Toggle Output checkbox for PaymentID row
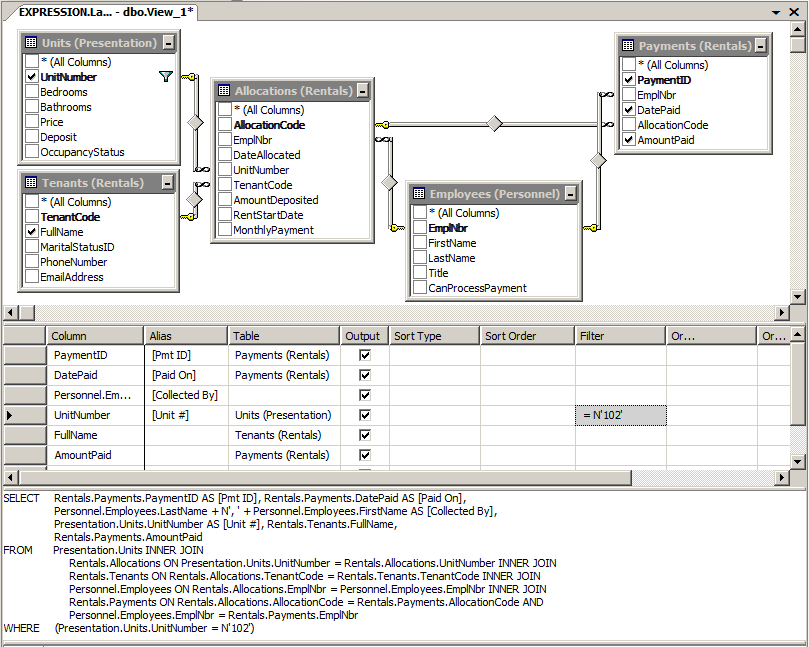This screenshot has width=809, height=647. click(365, 355)
